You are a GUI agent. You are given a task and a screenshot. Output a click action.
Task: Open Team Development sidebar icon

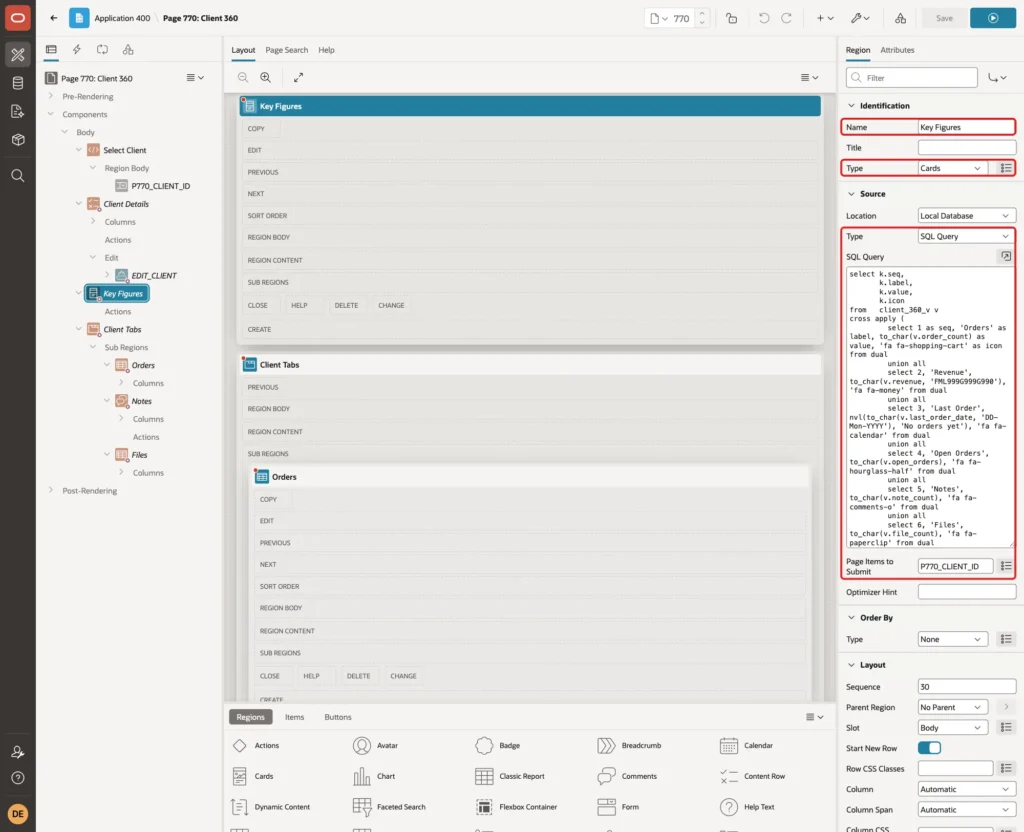(18, 112)
